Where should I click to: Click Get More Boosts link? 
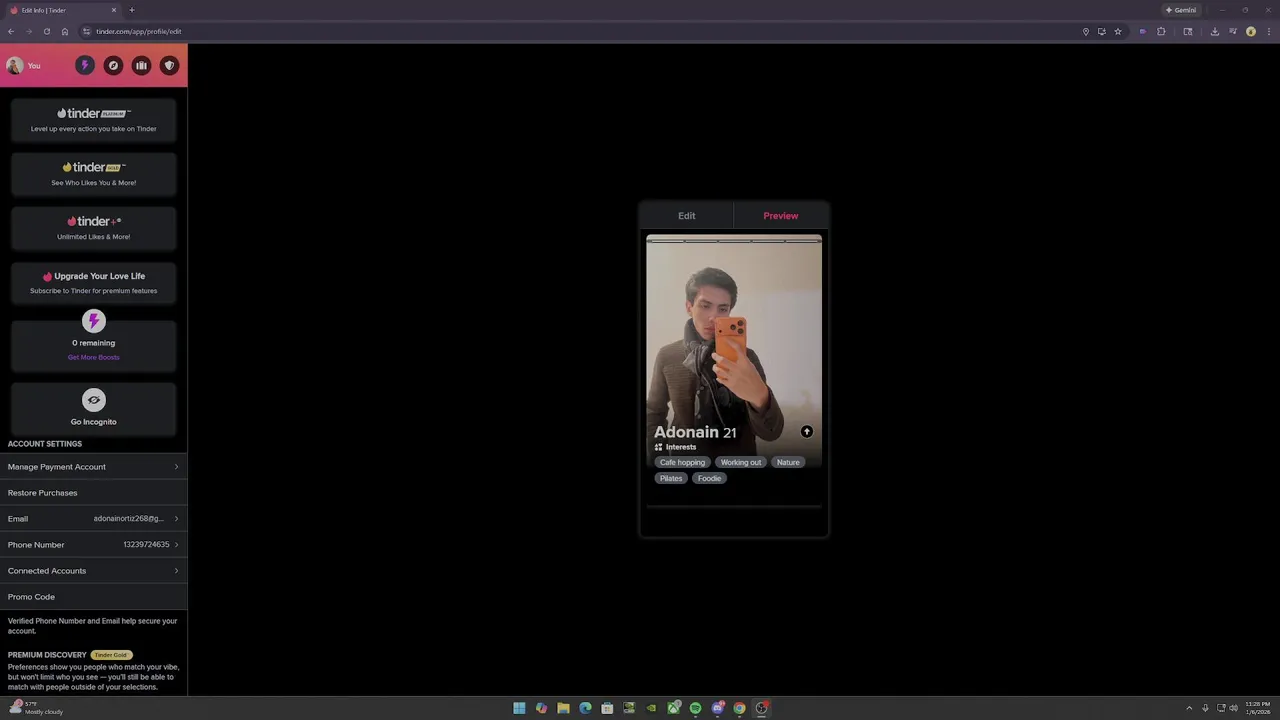coord(93,357)
